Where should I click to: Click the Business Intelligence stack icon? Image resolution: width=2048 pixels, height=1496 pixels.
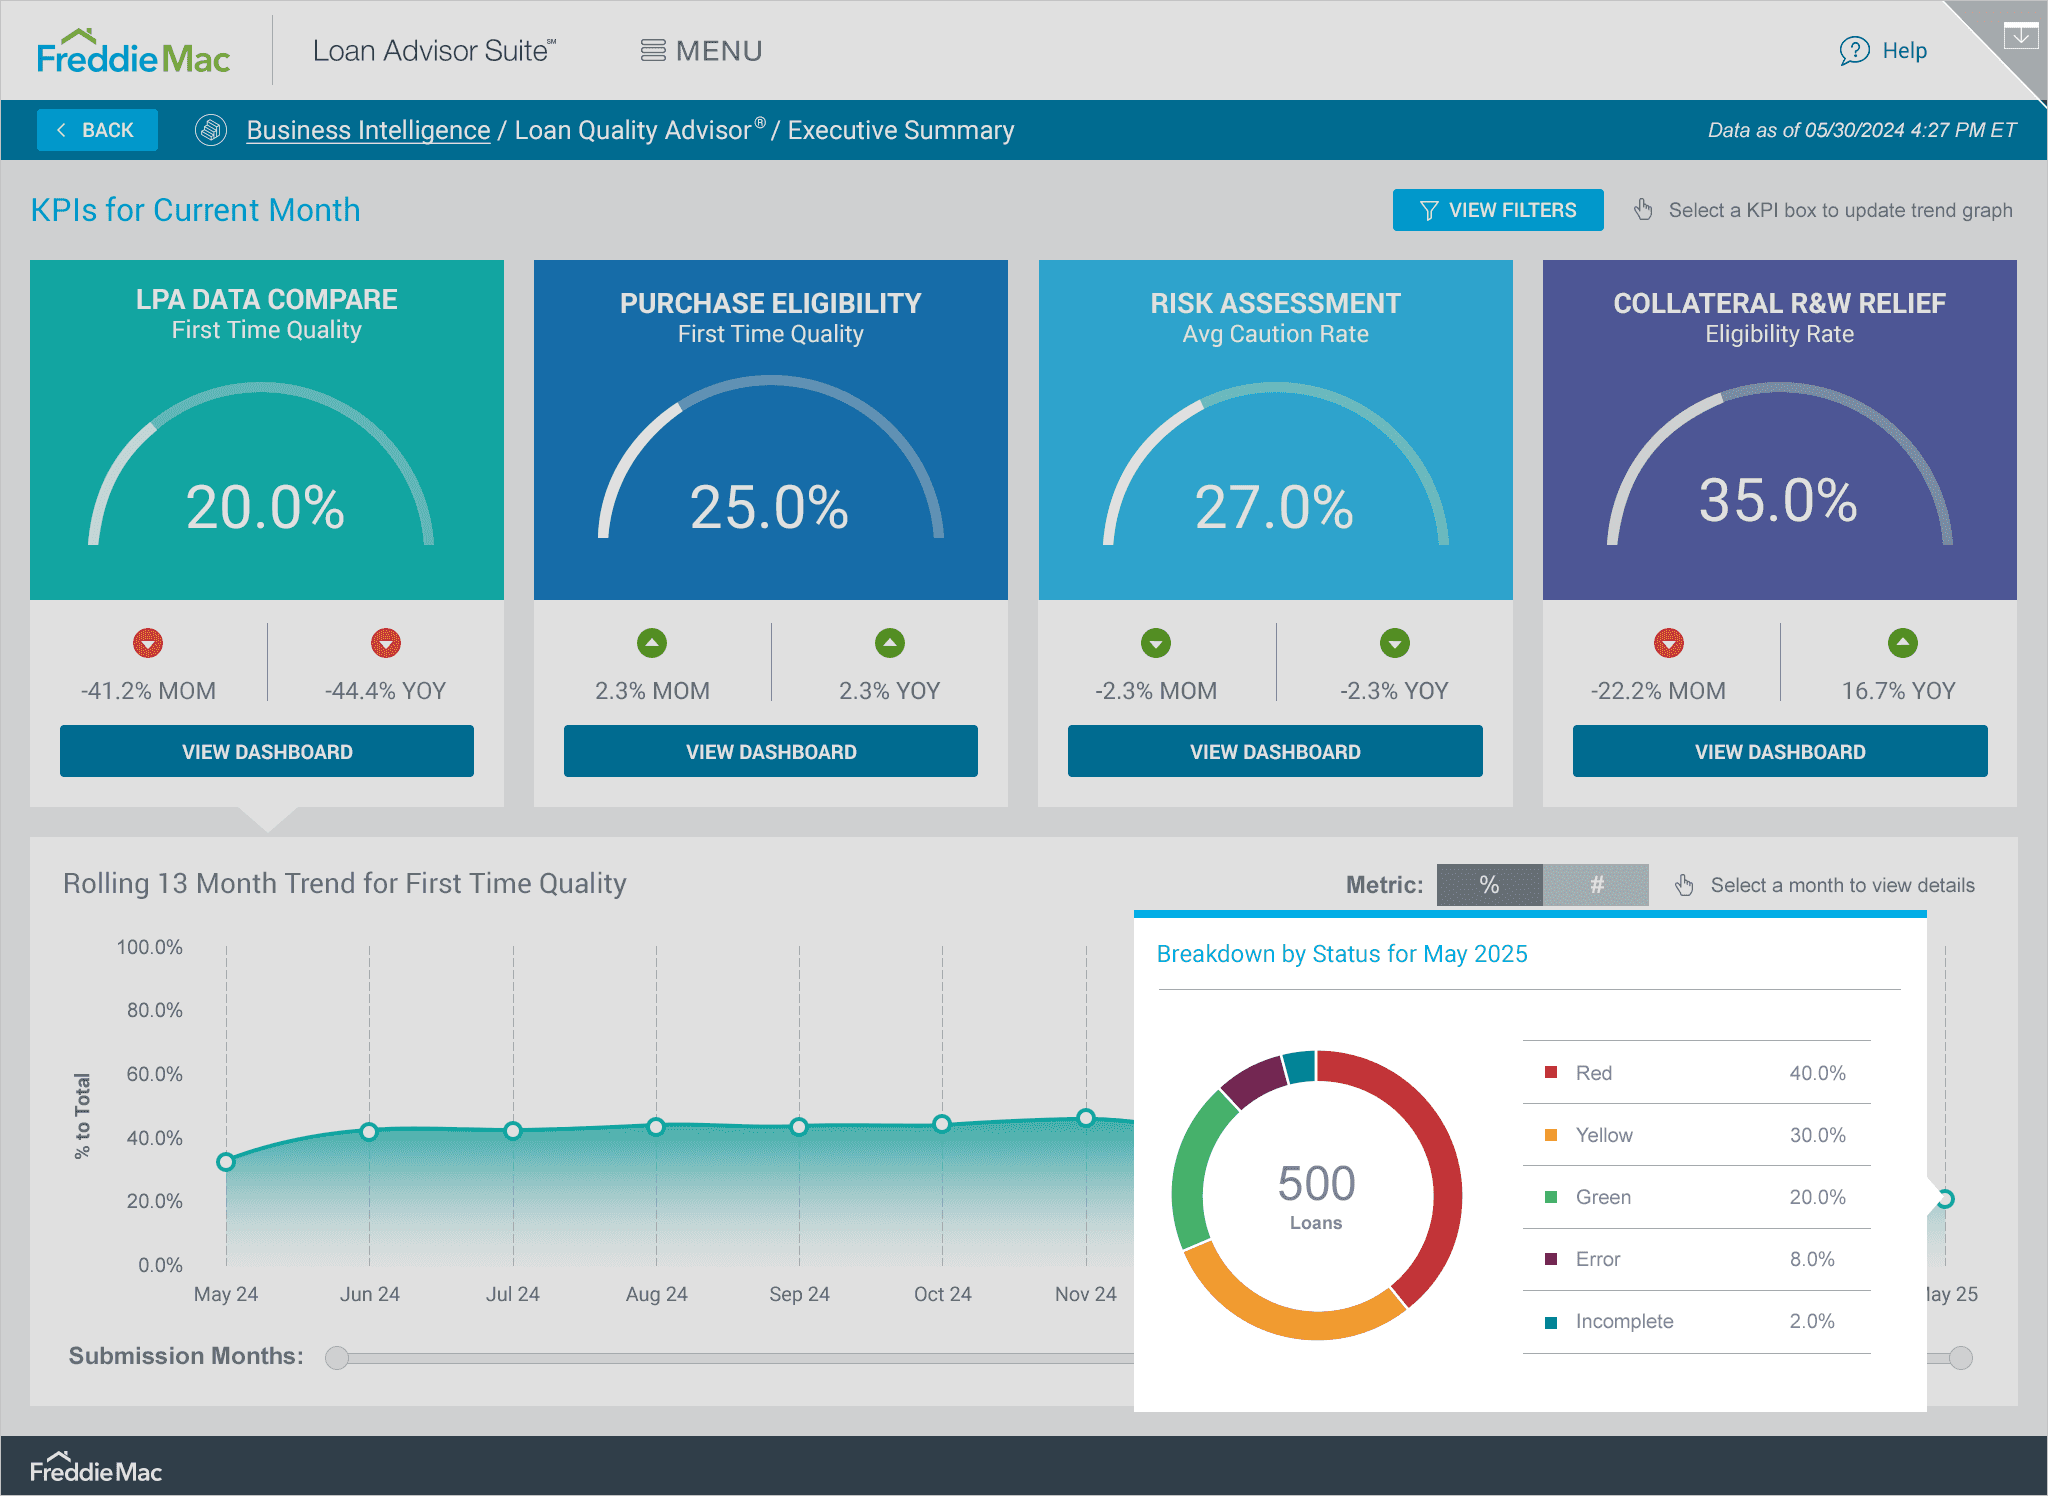coord(211,130)
